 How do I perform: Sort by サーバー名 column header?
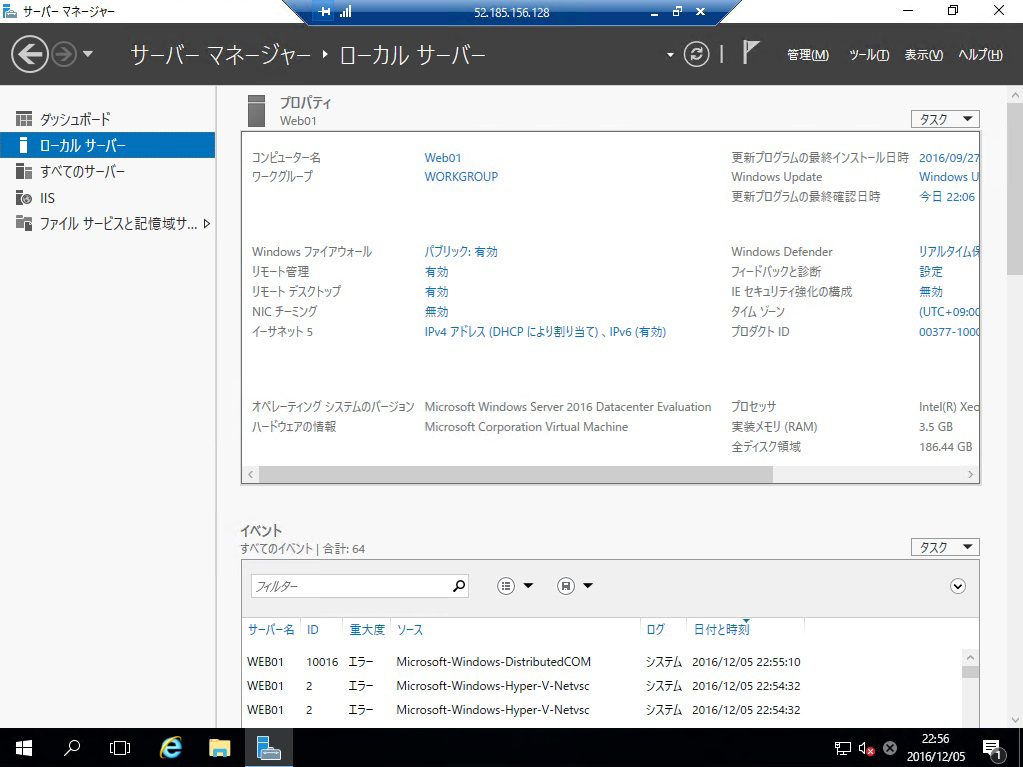(271, 629)
